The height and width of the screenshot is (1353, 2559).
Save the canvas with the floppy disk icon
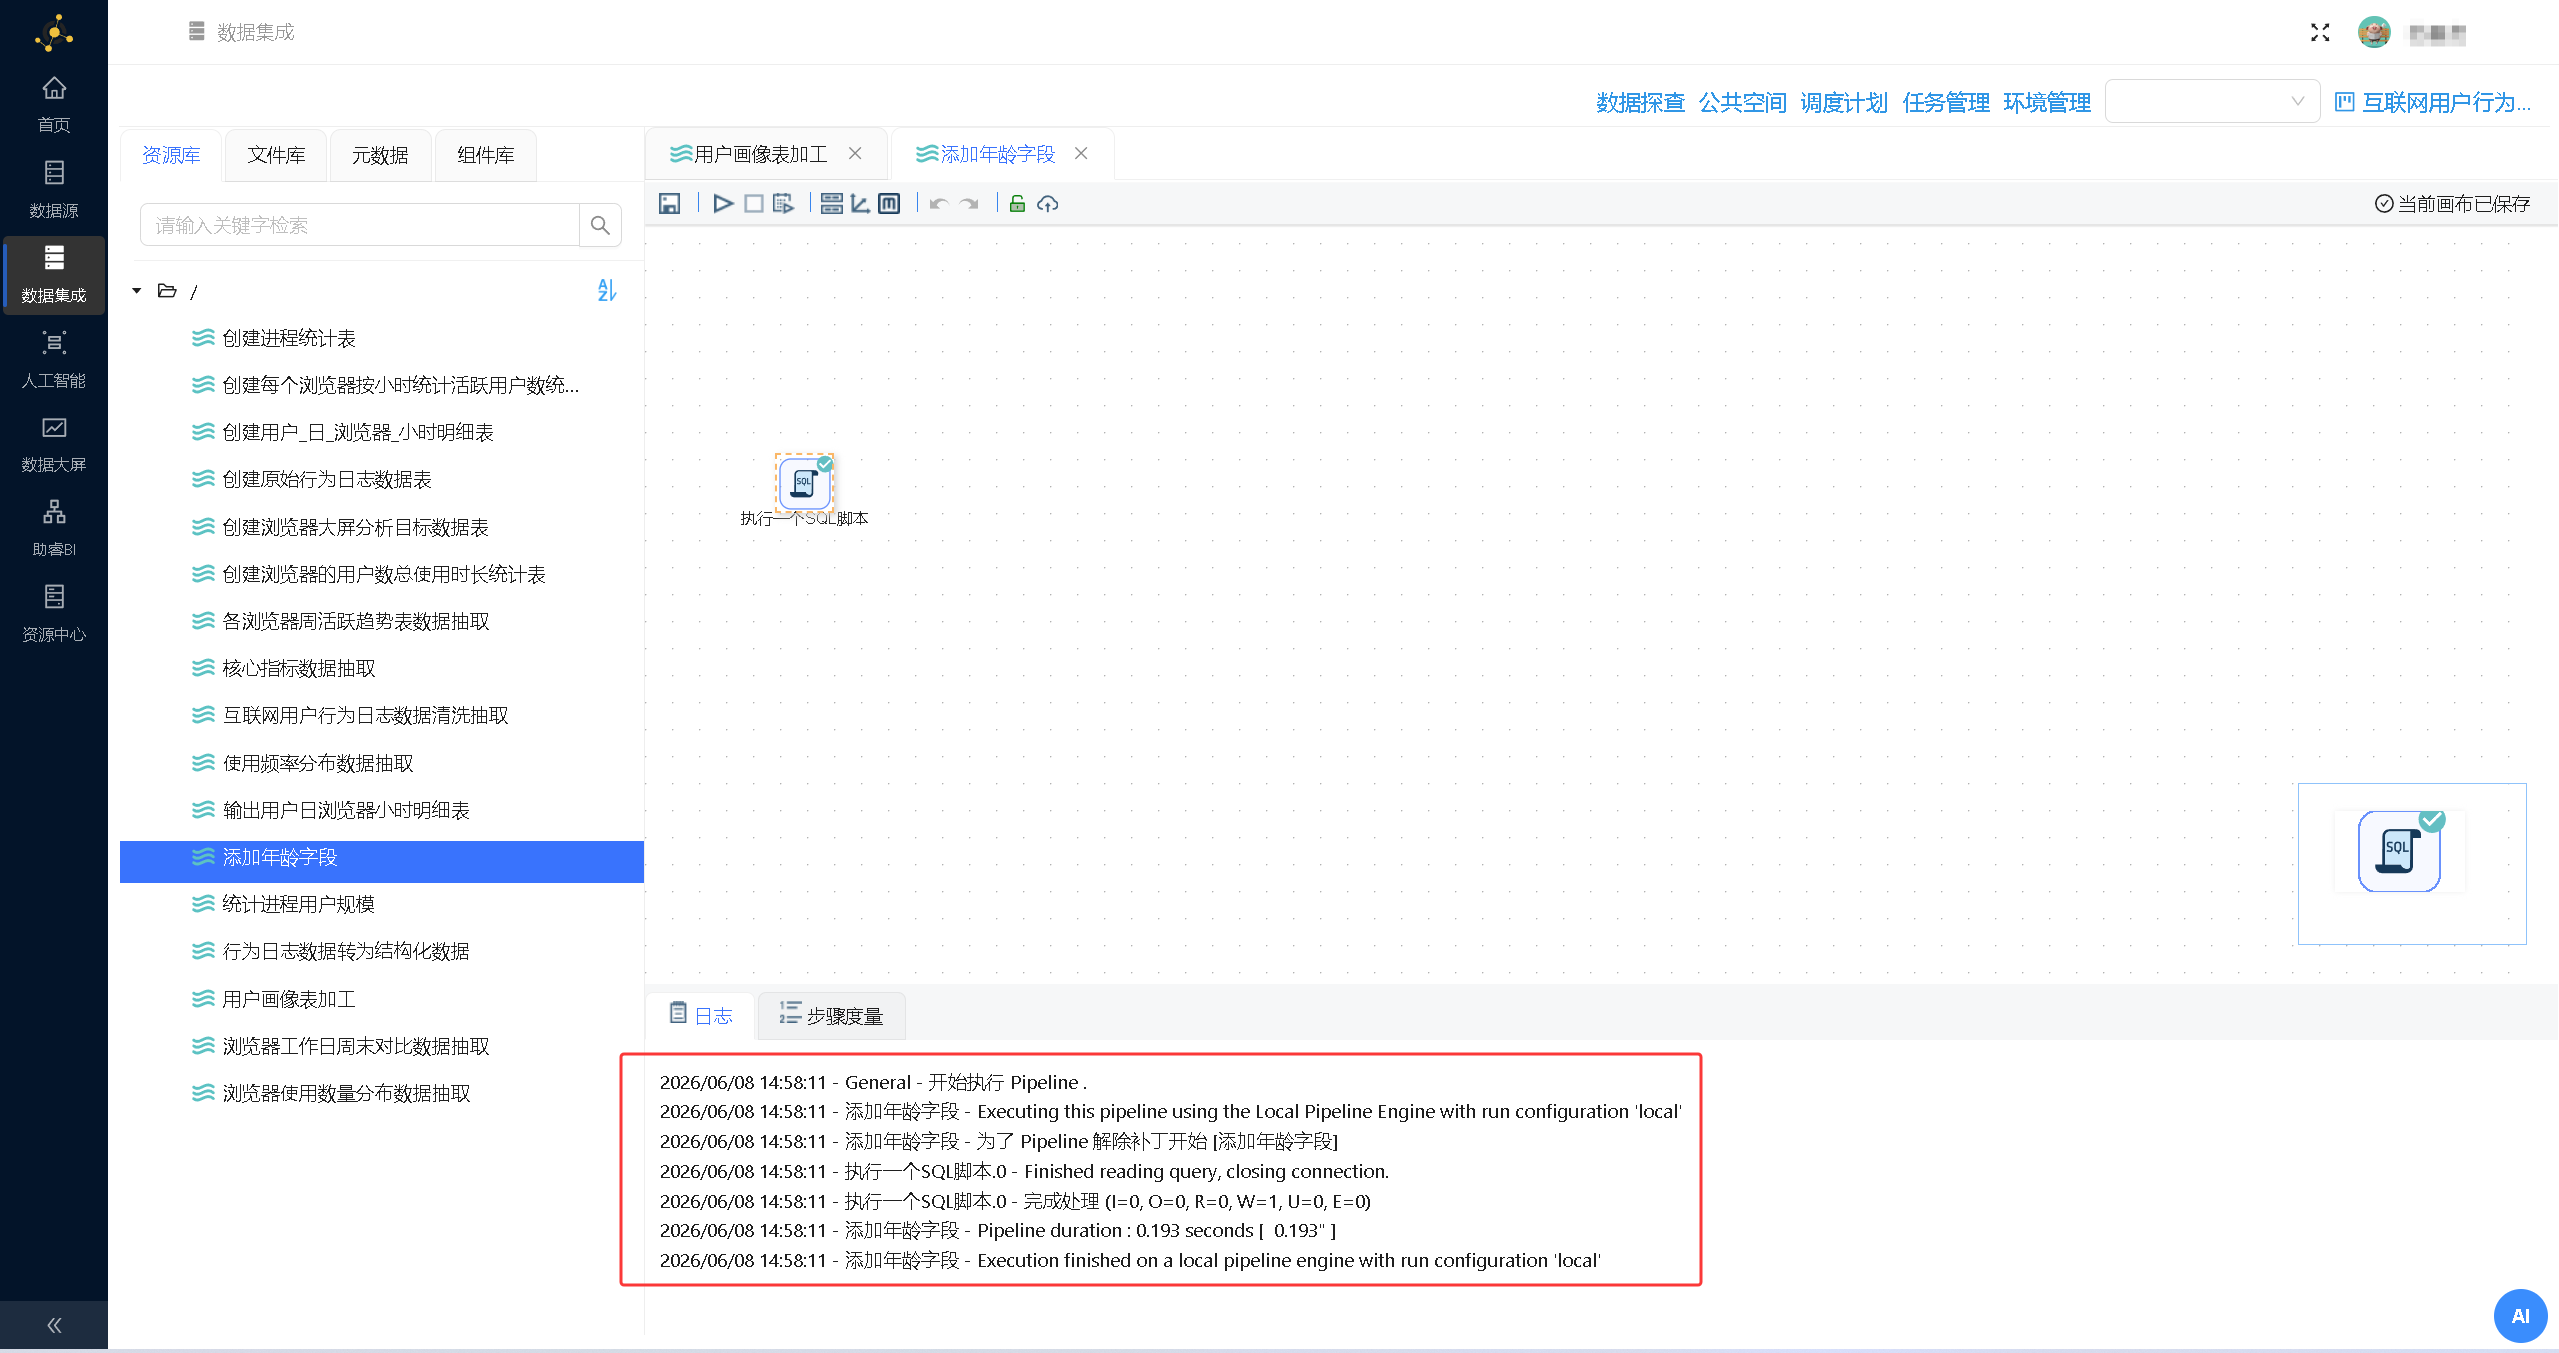click(x=669, y=204)
